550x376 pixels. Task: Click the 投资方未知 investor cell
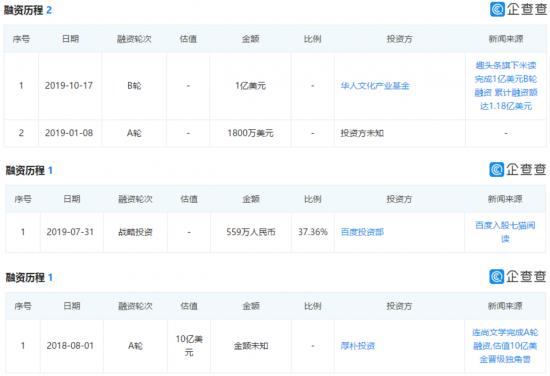tap(362, 133)
